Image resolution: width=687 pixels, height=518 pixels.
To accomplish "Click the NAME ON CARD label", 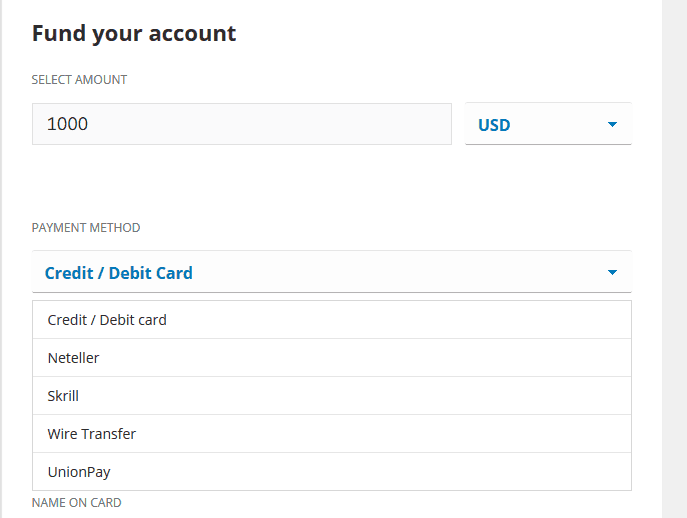I will pyautogui.click(x=77, y=503).
